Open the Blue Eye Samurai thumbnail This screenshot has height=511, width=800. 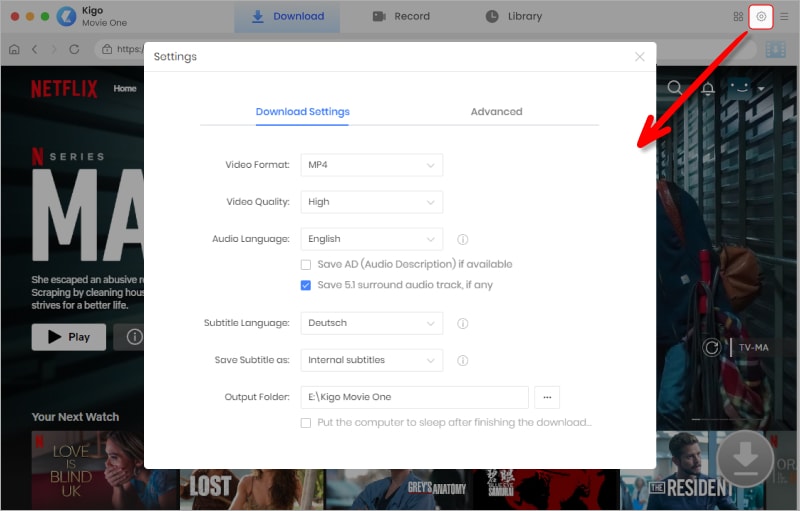(x=545, y=489)
